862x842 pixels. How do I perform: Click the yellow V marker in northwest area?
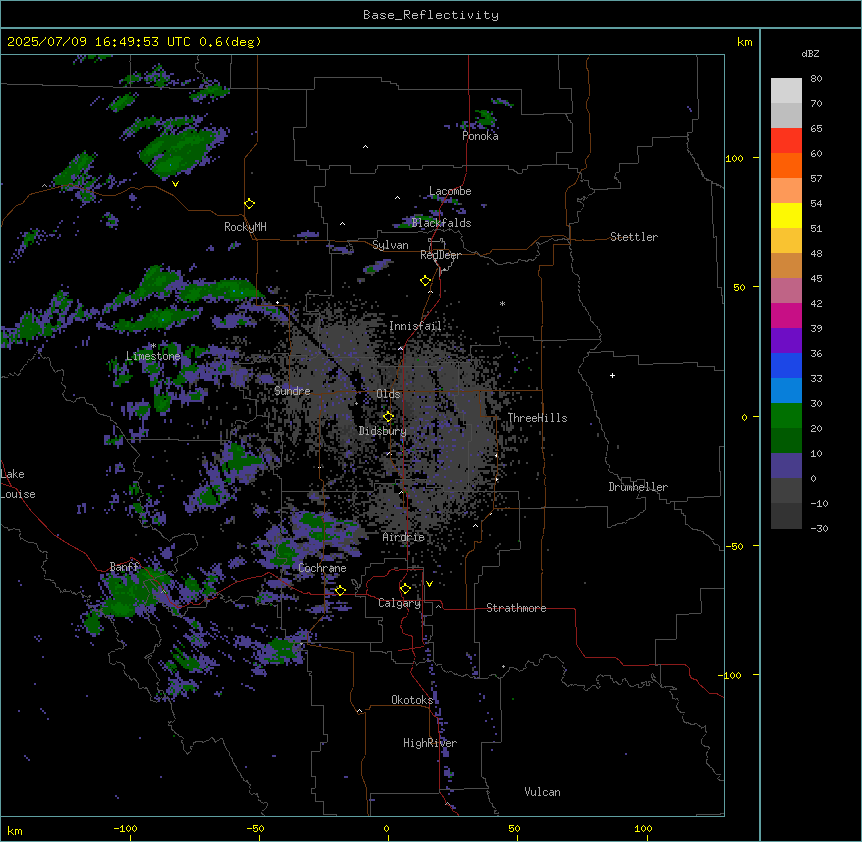(x=175, y=184)
